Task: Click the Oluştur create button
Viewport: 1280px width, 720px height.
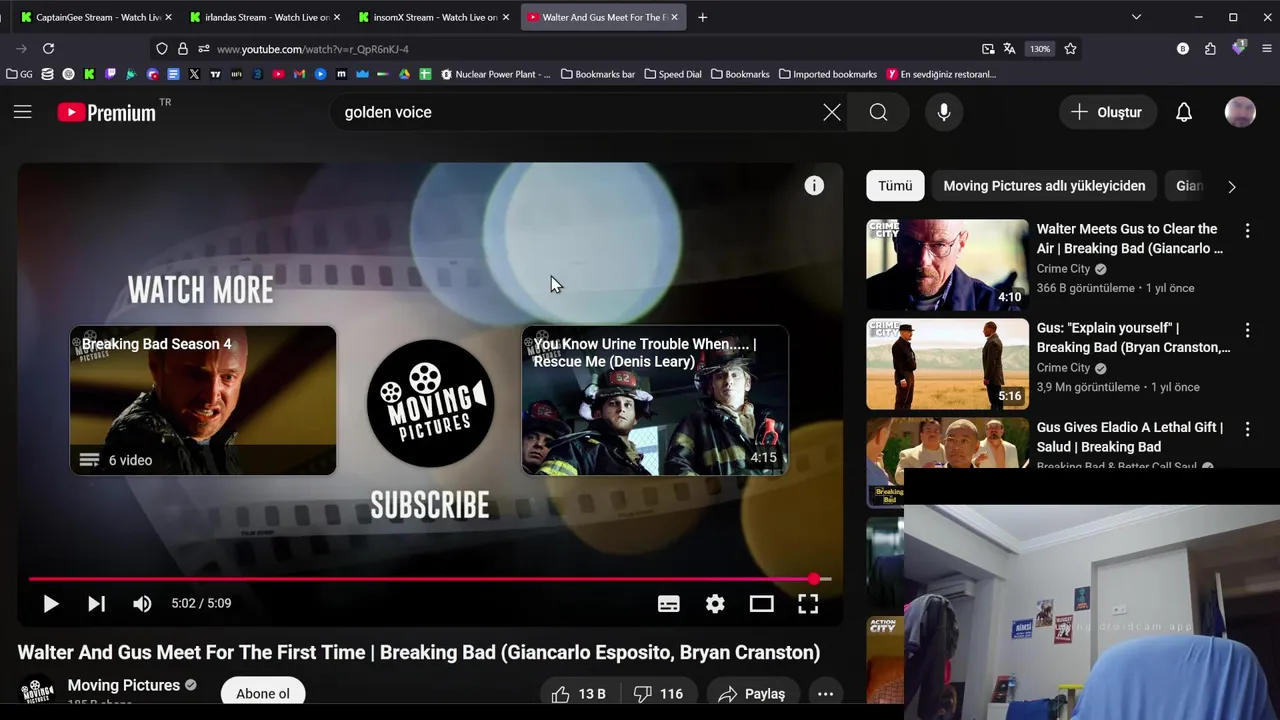Action: coord(1107,112)
